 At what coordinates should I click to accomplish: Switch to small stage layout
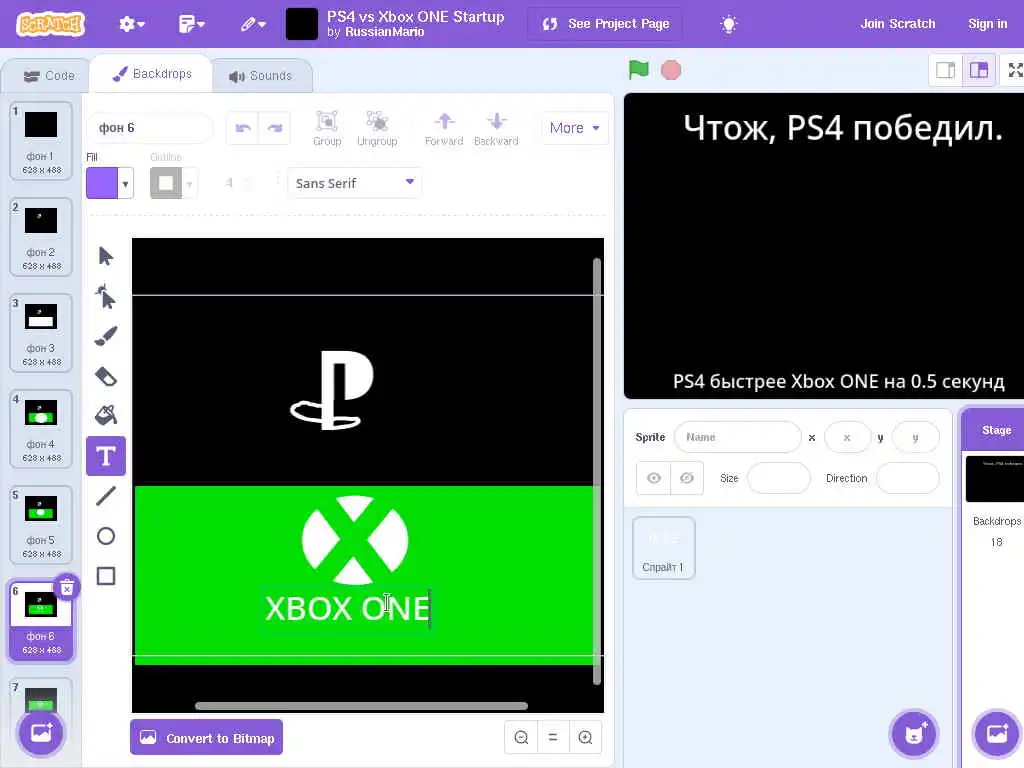point(946,70)
